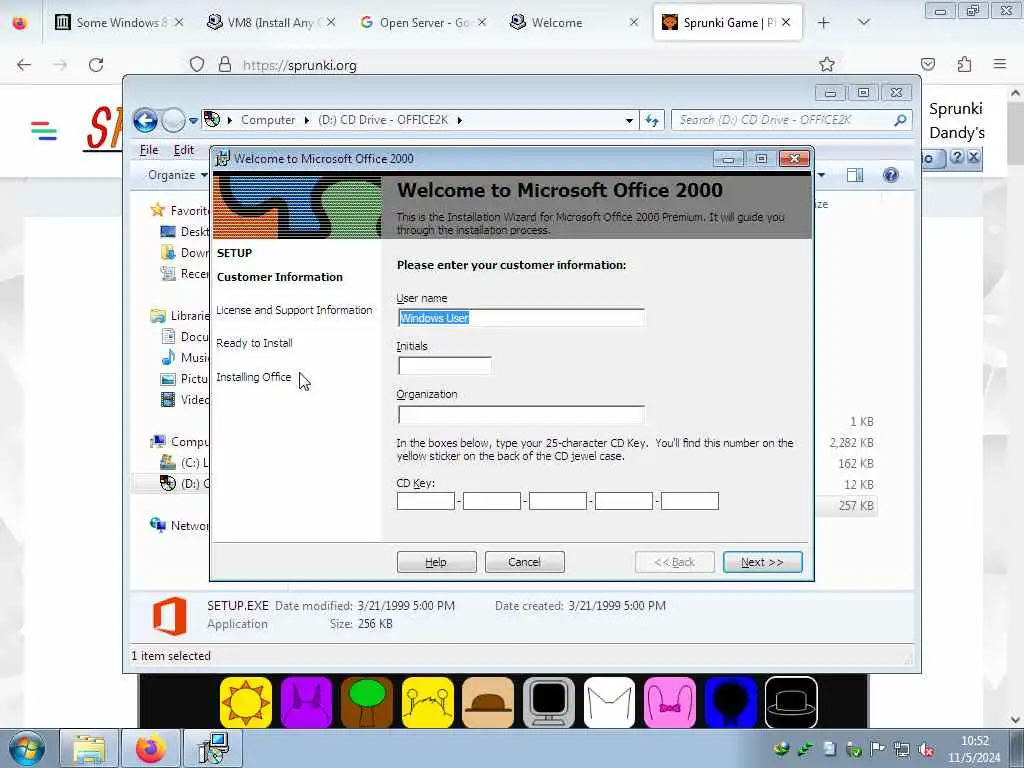Image resolution: width=1024 pixels, height=768 pixels.
Task: Open the File menu in Explorer
Action: 149,150
